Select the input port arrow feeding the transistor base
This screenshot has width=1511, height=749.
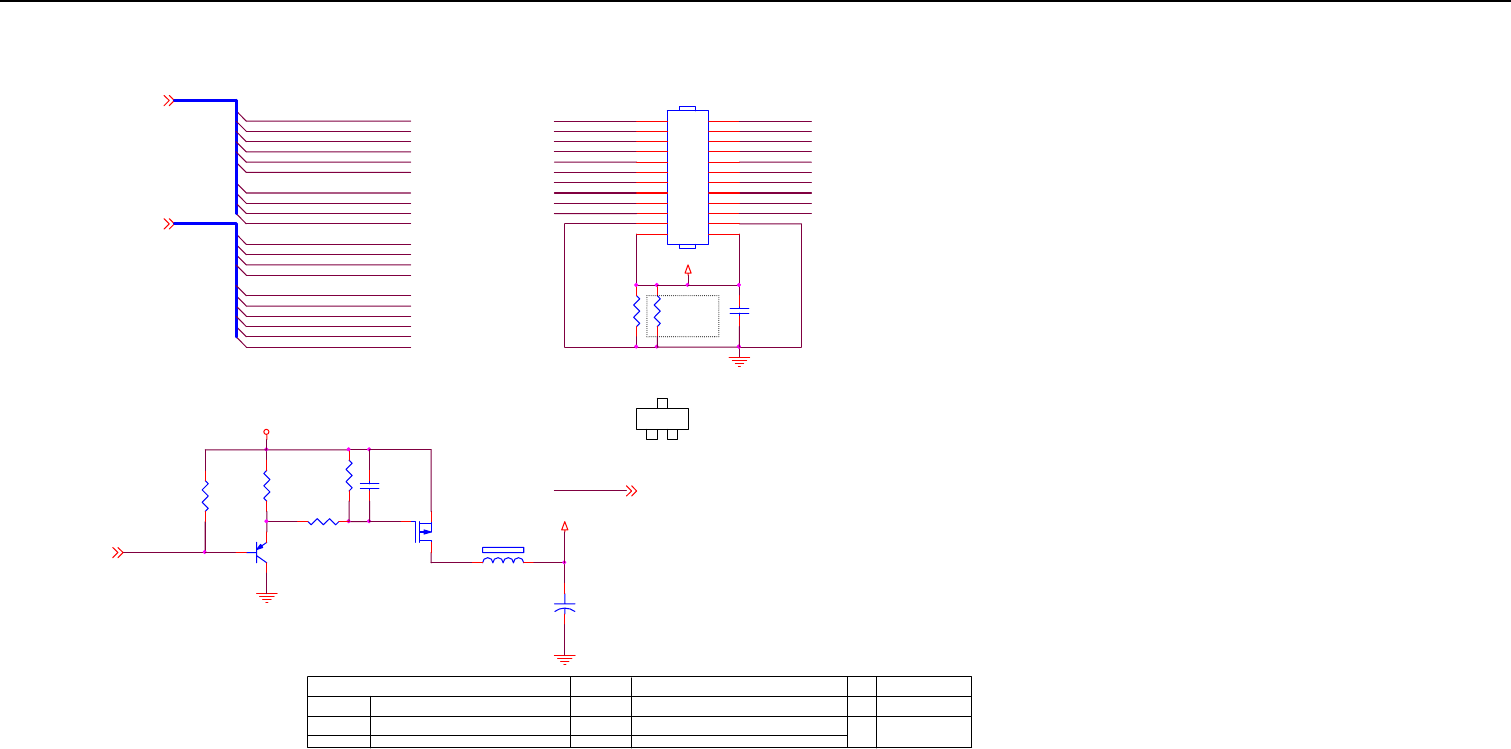coord(118,552)
